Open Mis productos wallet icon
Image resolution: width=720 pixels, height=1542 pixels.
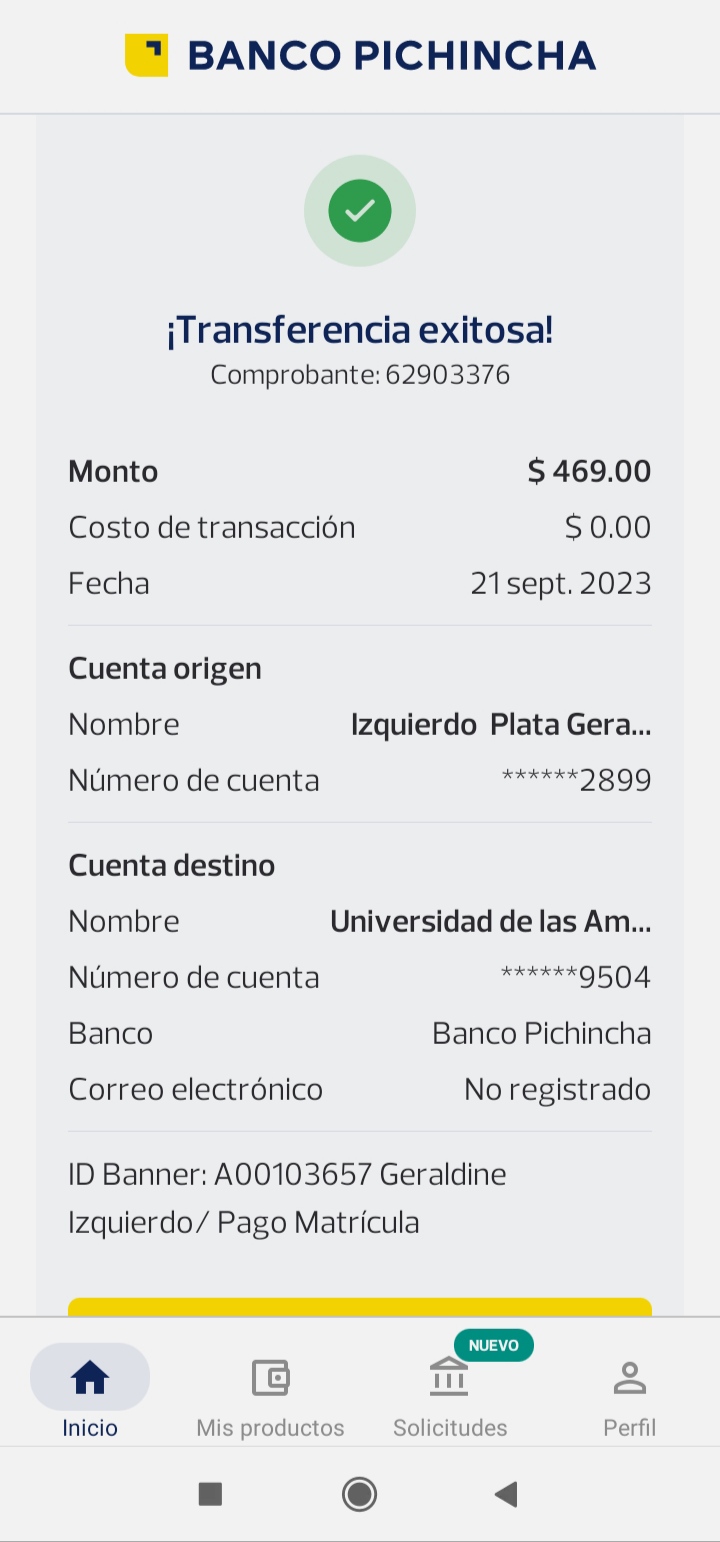[270, 1378]
